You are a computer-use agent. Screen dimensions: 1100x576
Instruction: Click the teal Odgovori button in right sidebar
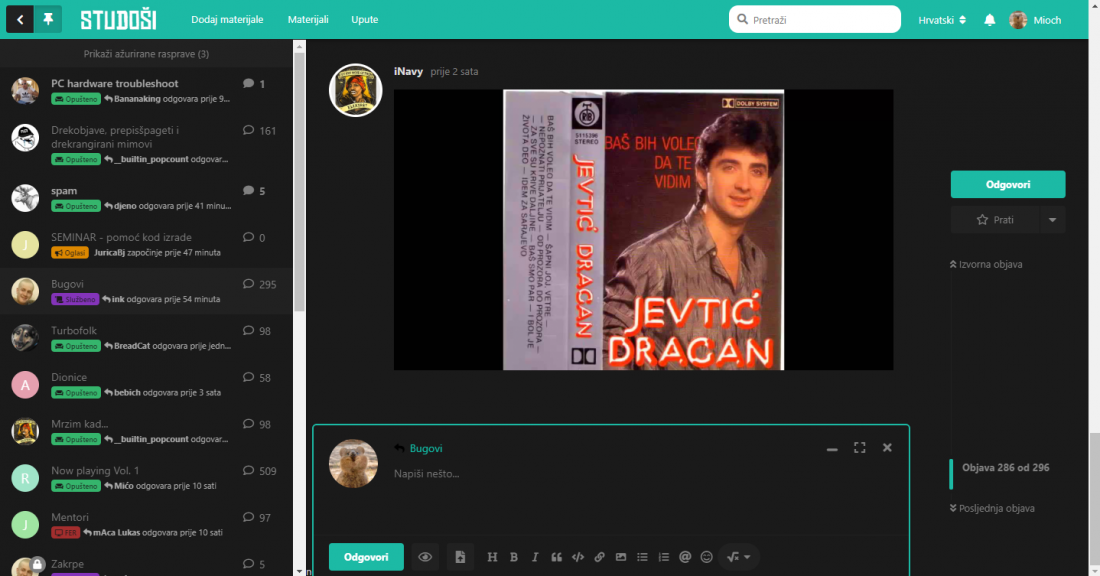[1008, 185]
